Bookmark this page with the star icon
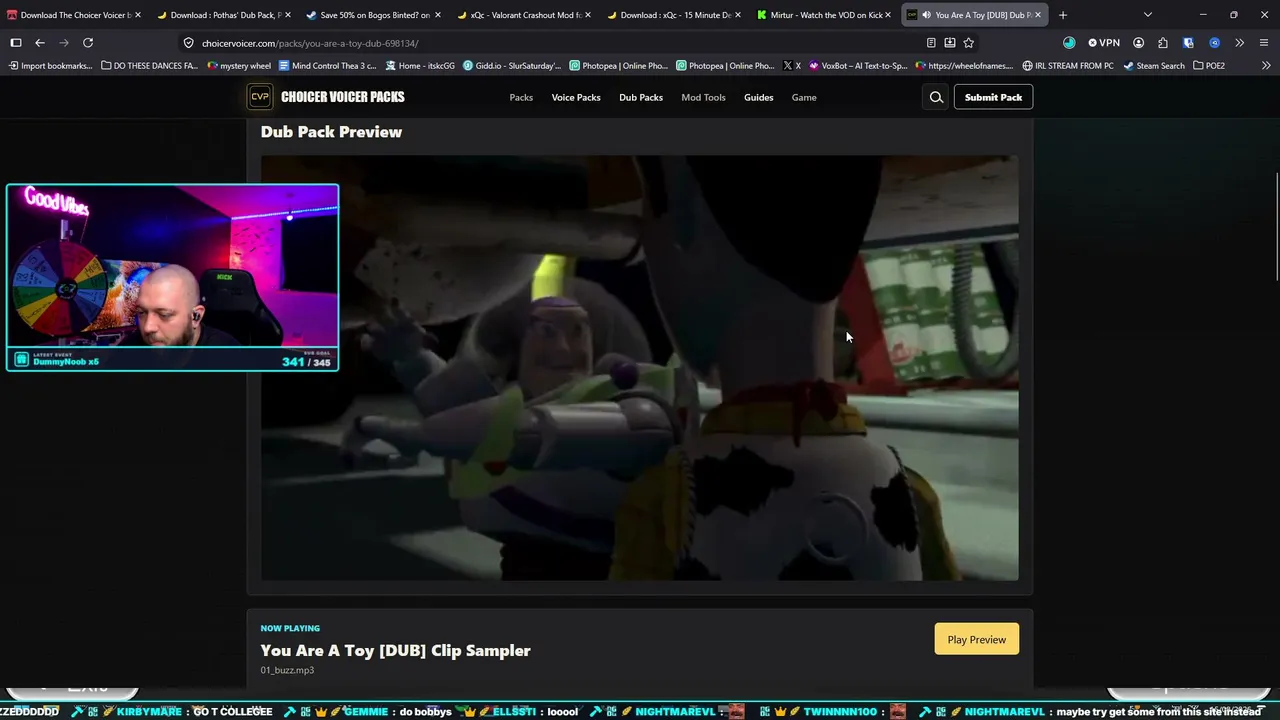 click(969, 43)
